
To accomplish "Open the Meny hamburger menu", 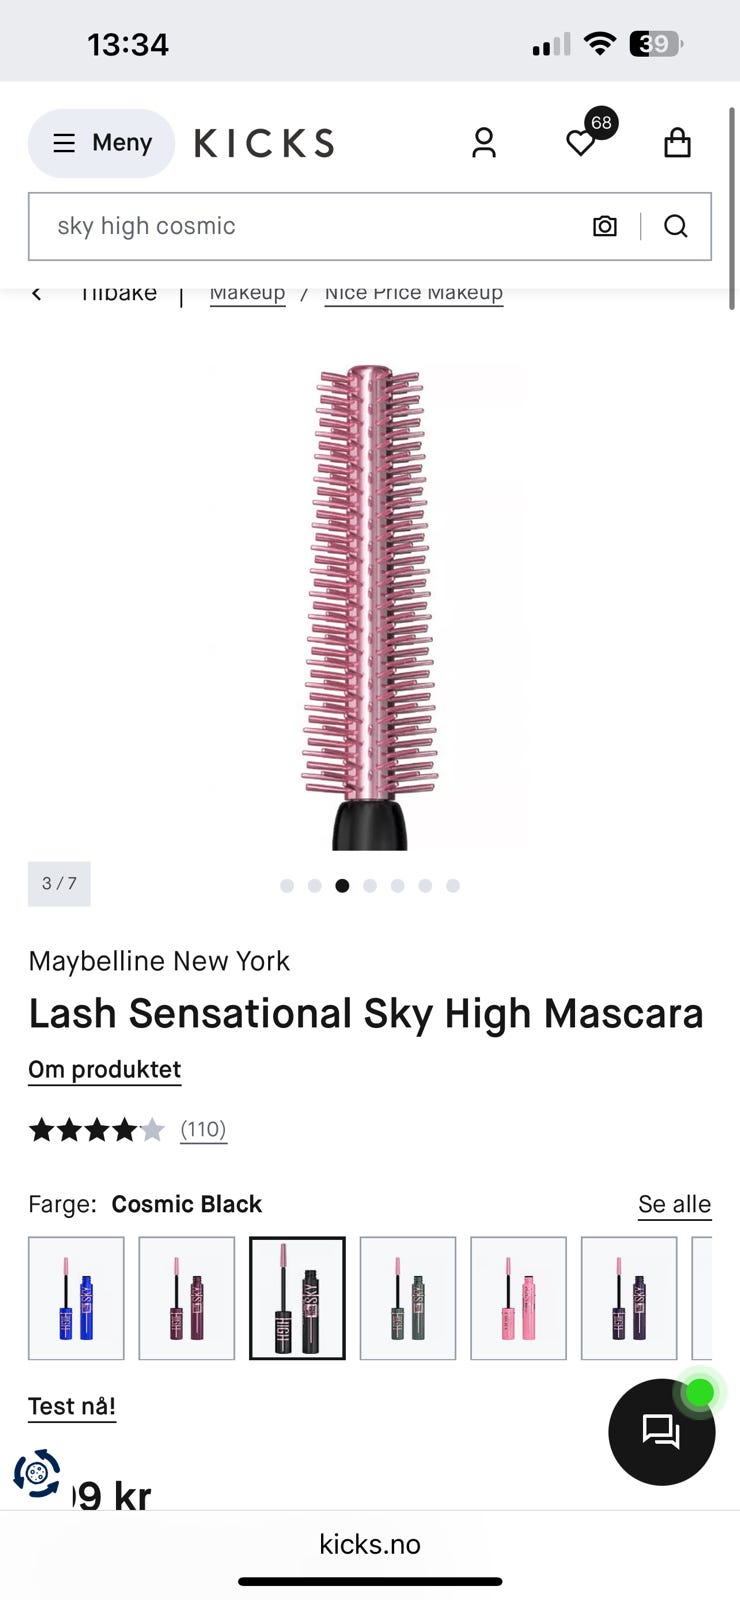I will point(101,143).
